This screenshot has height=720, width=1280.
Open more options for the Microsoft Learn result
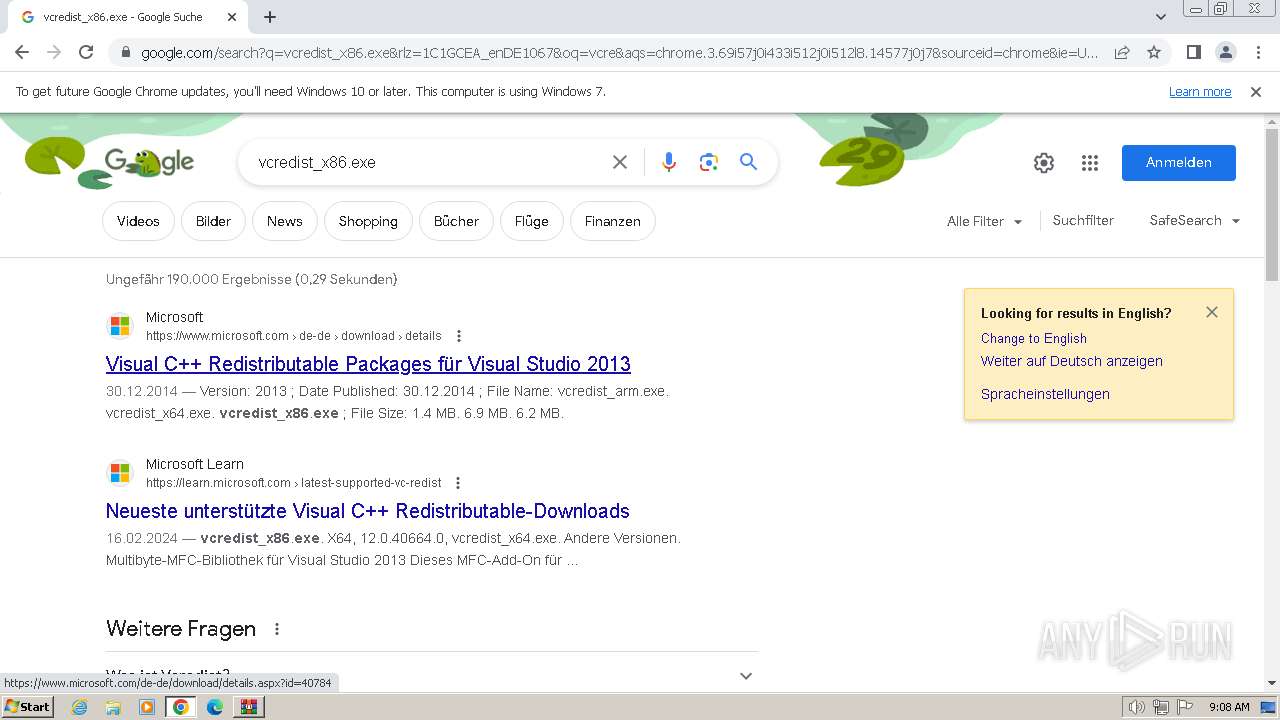458,483
